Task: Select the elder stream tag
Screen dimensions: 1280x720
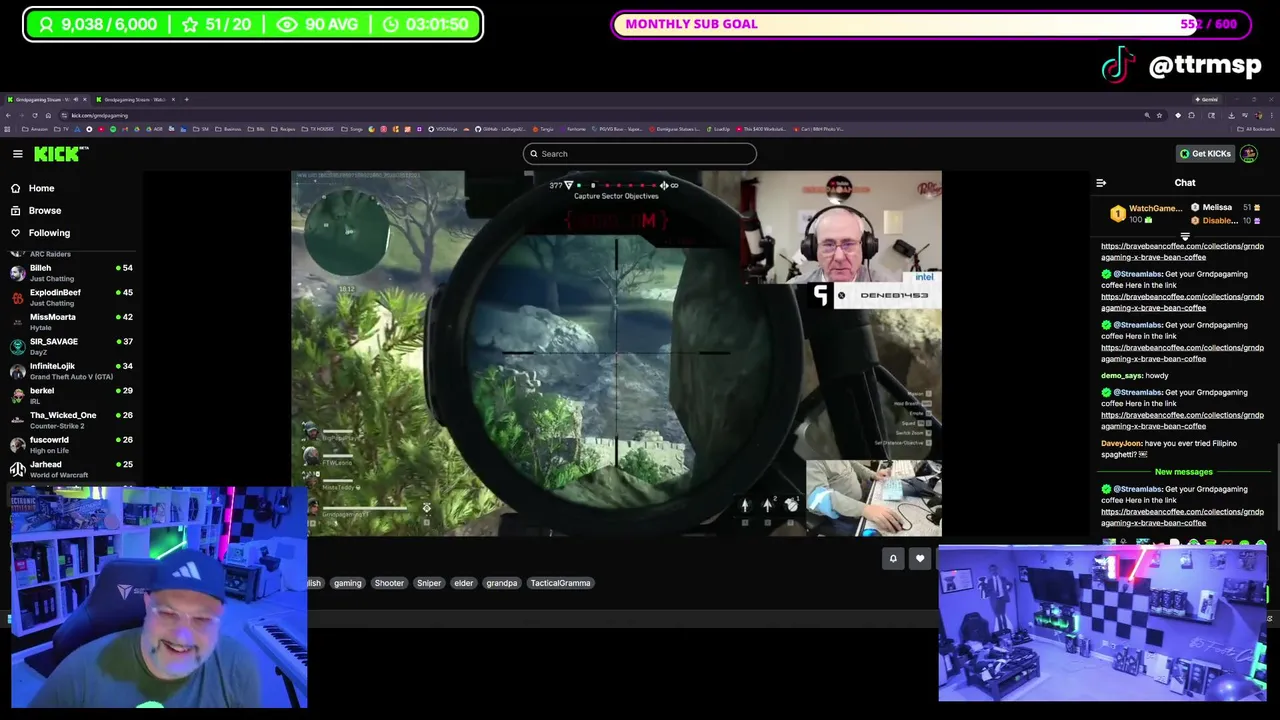Action: click(464, 583)
